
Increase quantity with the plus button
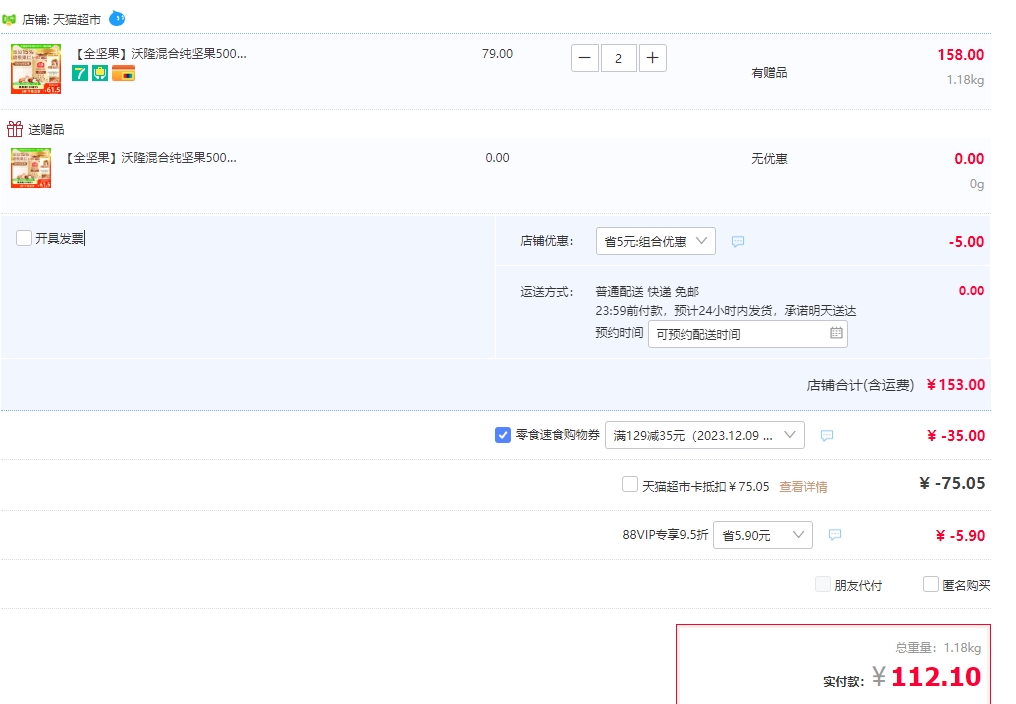click(652, 58)
